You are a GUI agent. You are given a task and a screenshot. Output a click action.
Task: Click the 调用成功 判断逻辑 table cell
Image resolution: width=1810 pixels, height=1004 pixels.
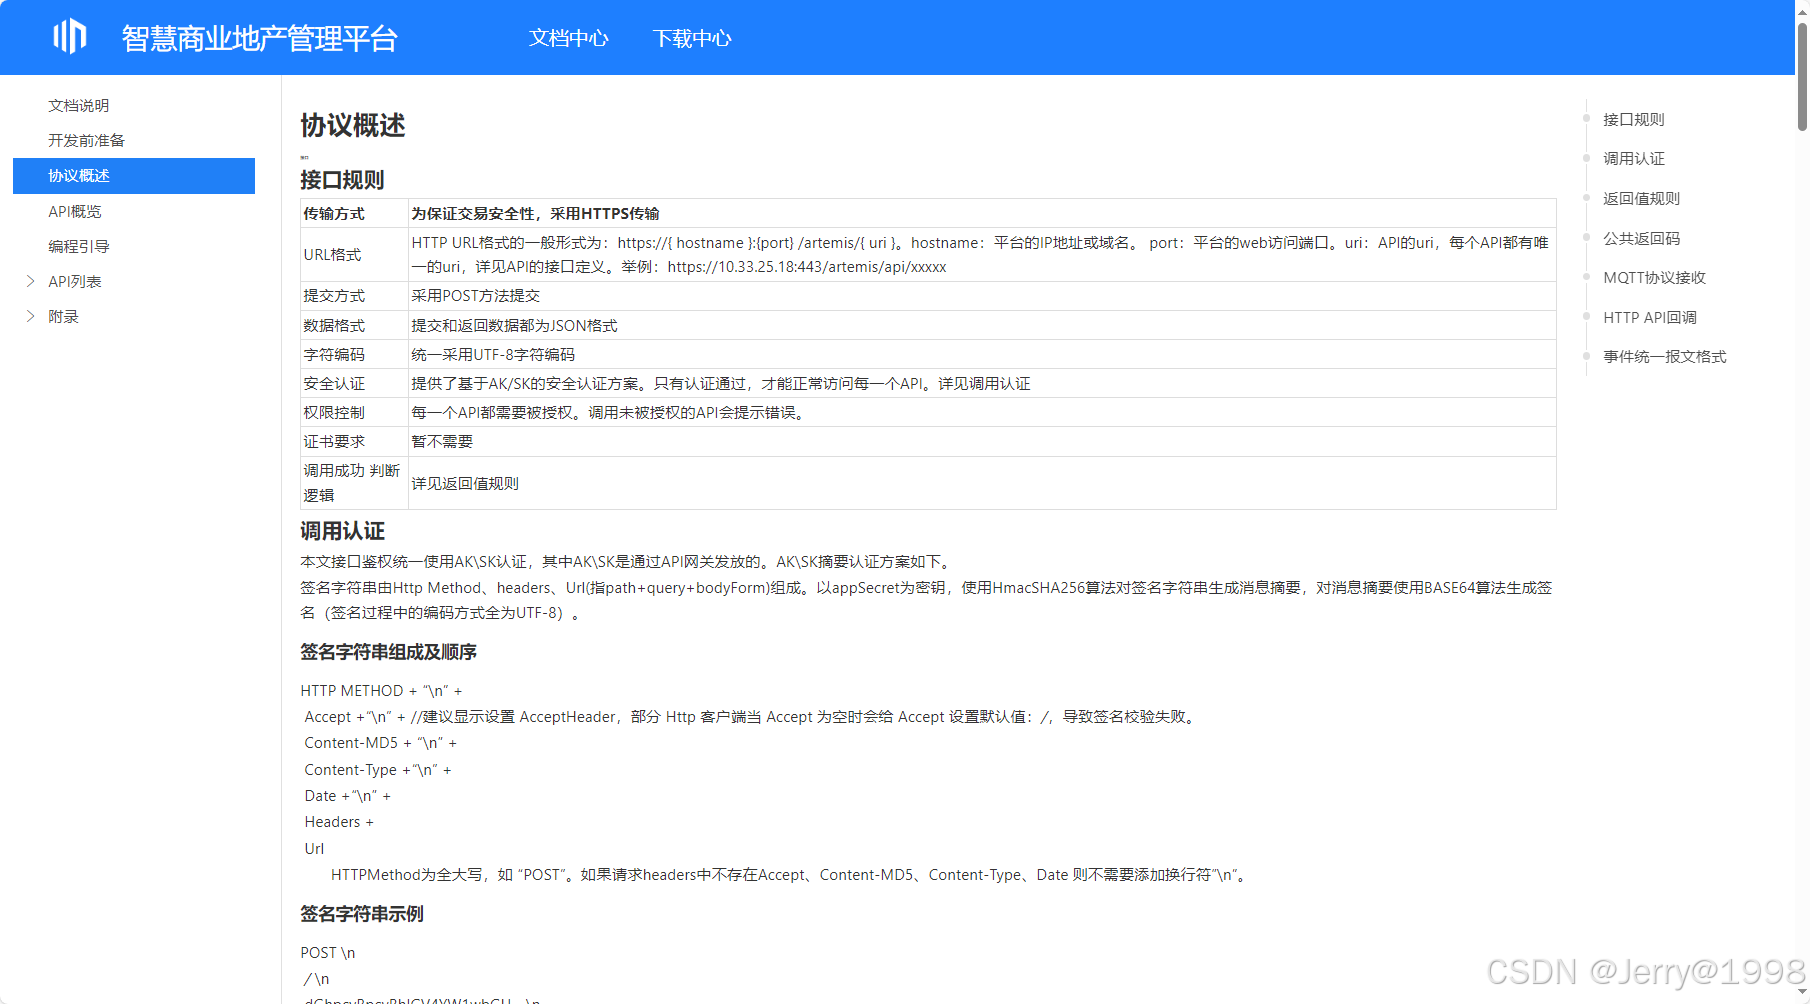(354, 483)
